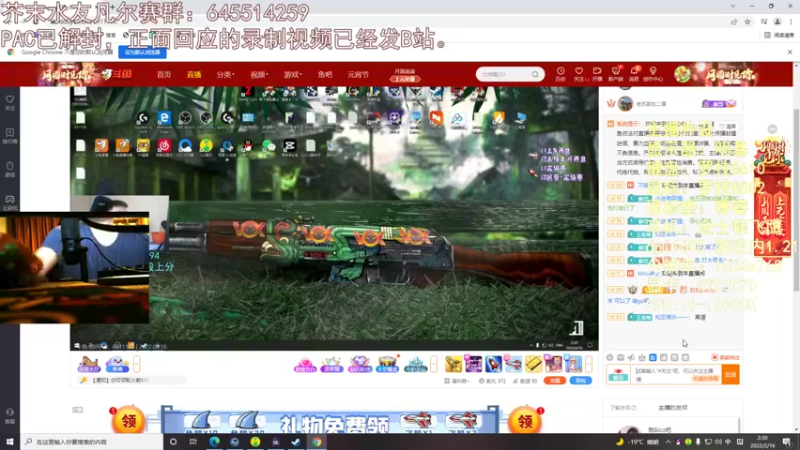Click the Douyu logo in the header
Viewport: 800px width, 450px height.
click(x=116, y=74)
